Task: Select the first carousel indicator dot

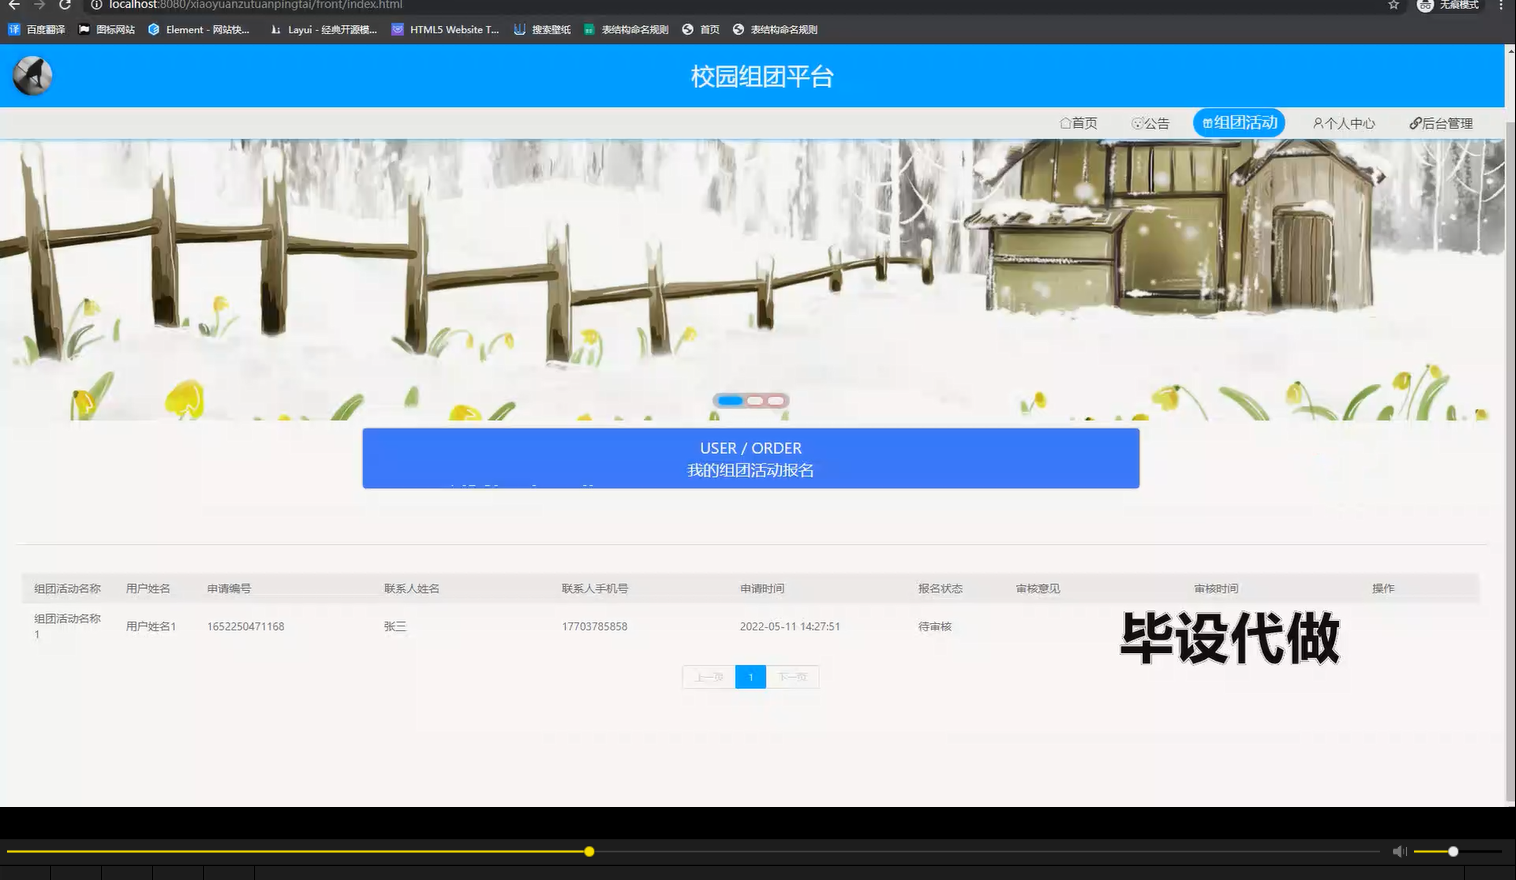Action: 730,401
